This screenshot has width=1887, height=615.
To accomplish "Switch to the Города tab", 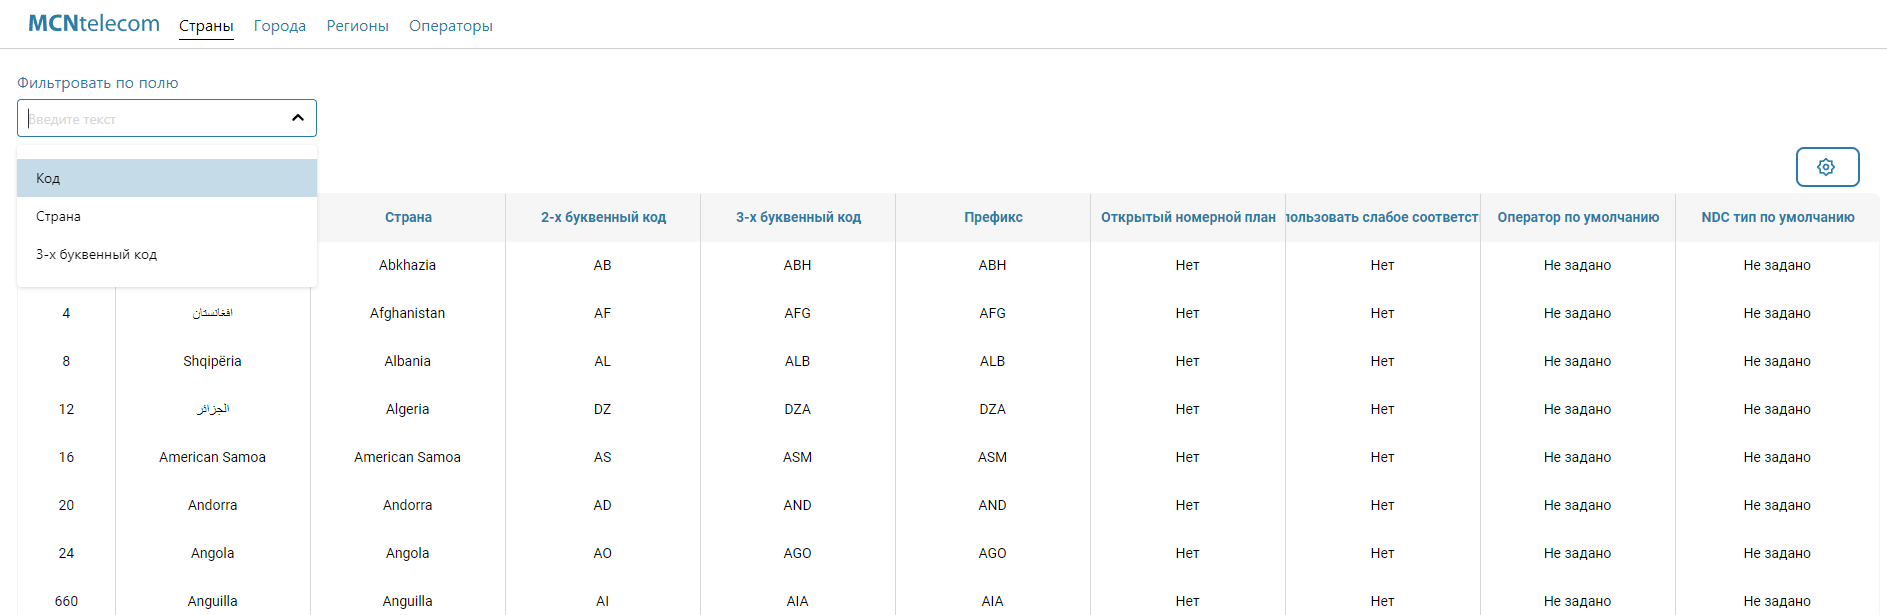I will pos(279,26).
